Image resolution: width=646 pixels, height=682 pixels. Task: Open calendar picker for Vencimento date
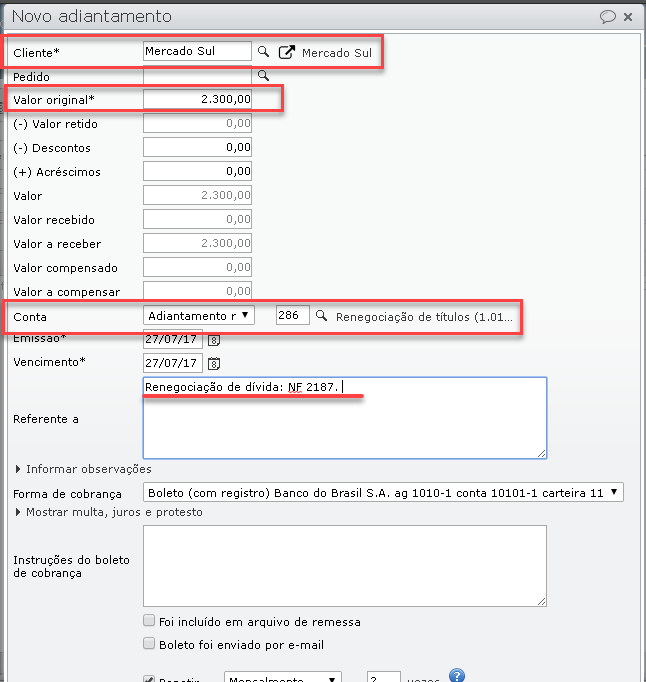tap(214, 363)
